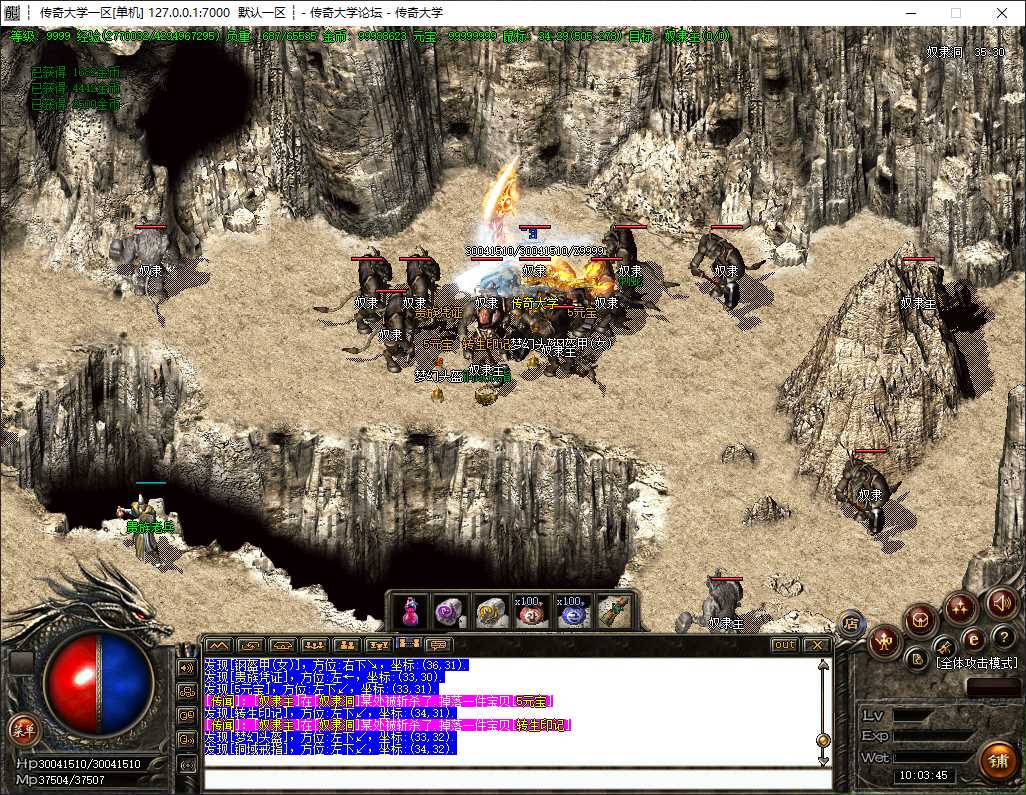Click the 贵族凭证 dropped item label
Screen dimensions: 1026x795
[x=438, y=313]
